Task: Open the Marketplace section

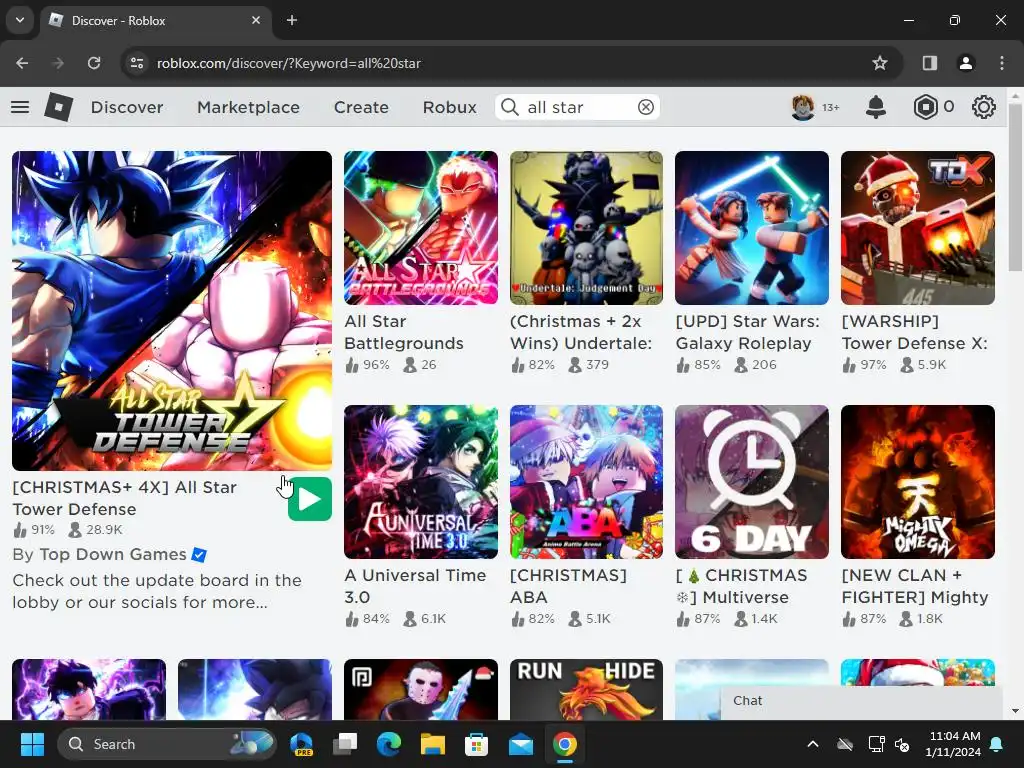Action: point(248,107)
